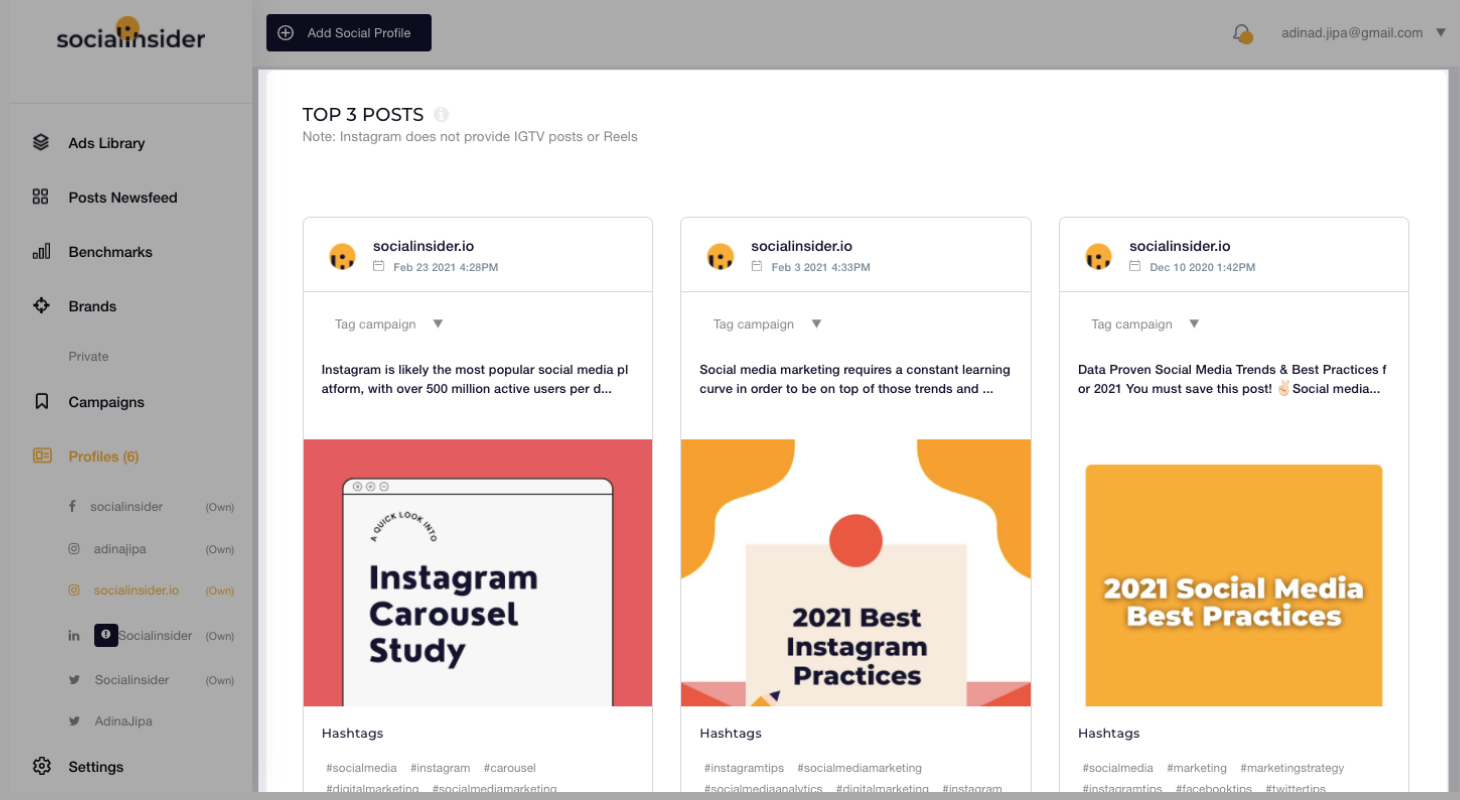1460x800 pixels.
Task: Click the #instagramtips hashtag on second post
Action: click(x=744, y=768)
